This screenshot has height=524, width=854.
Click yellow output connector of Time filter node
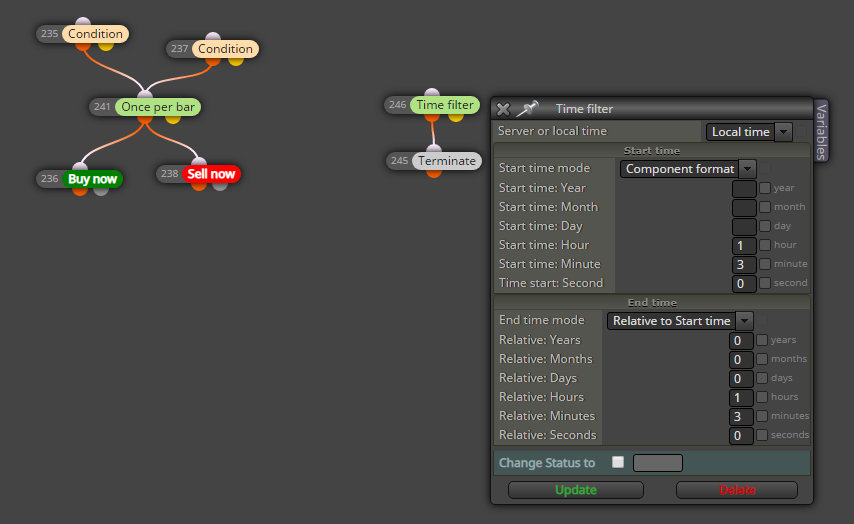point(456,117)
